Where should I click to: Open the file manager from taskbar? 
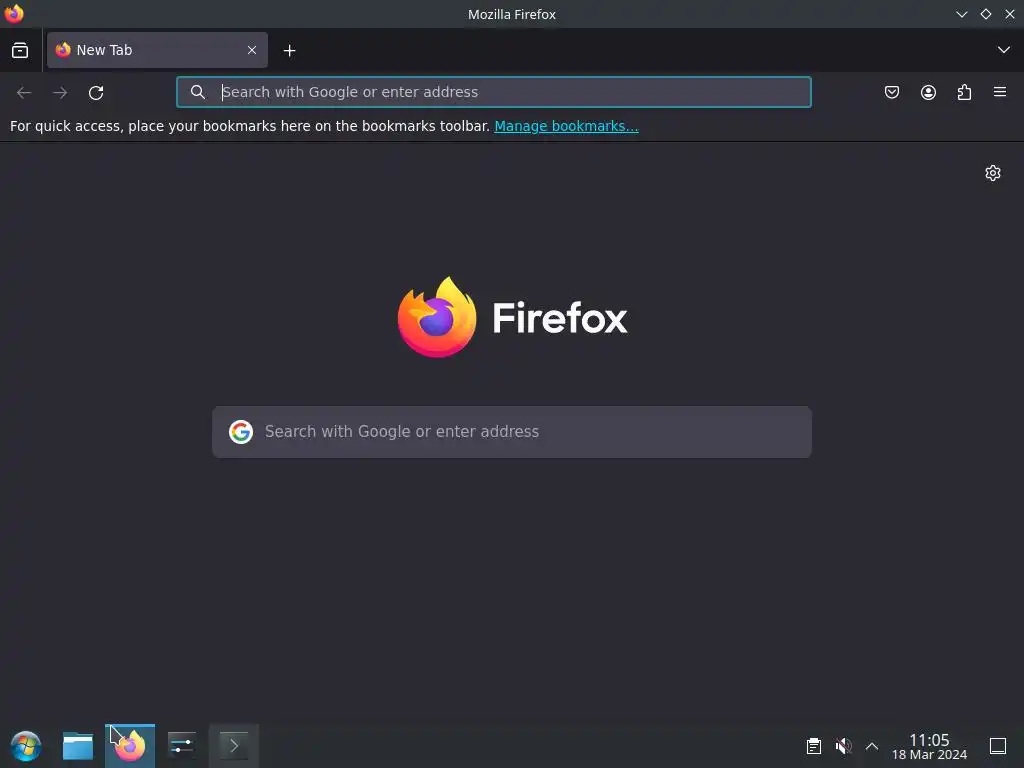[x=78, y=746]
